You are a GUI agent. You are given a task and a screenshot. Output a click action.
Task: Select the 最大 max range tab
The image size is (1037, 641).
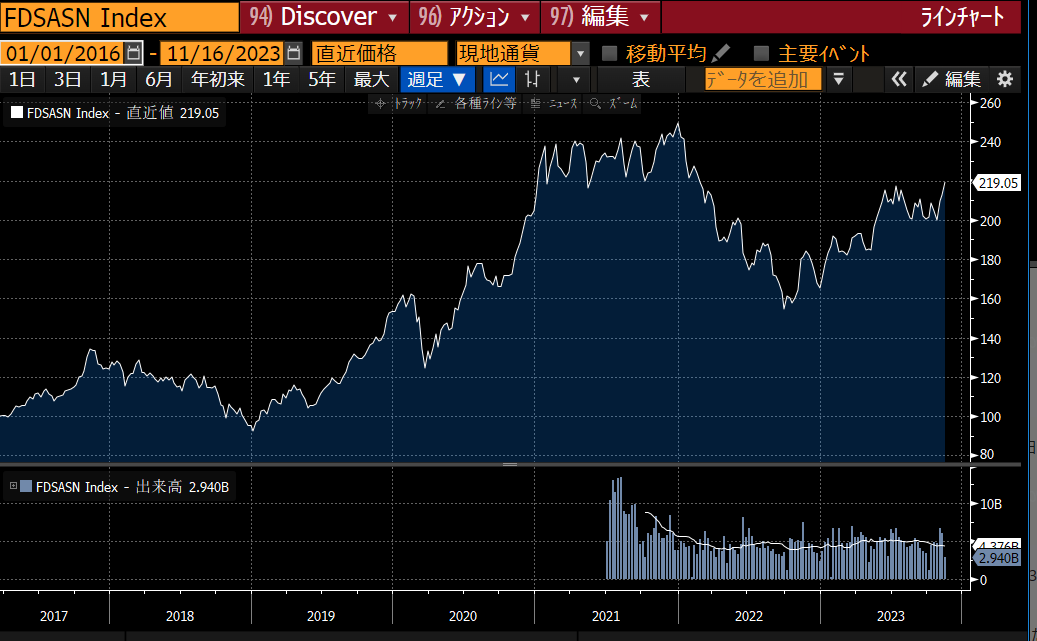click(371, 79)
